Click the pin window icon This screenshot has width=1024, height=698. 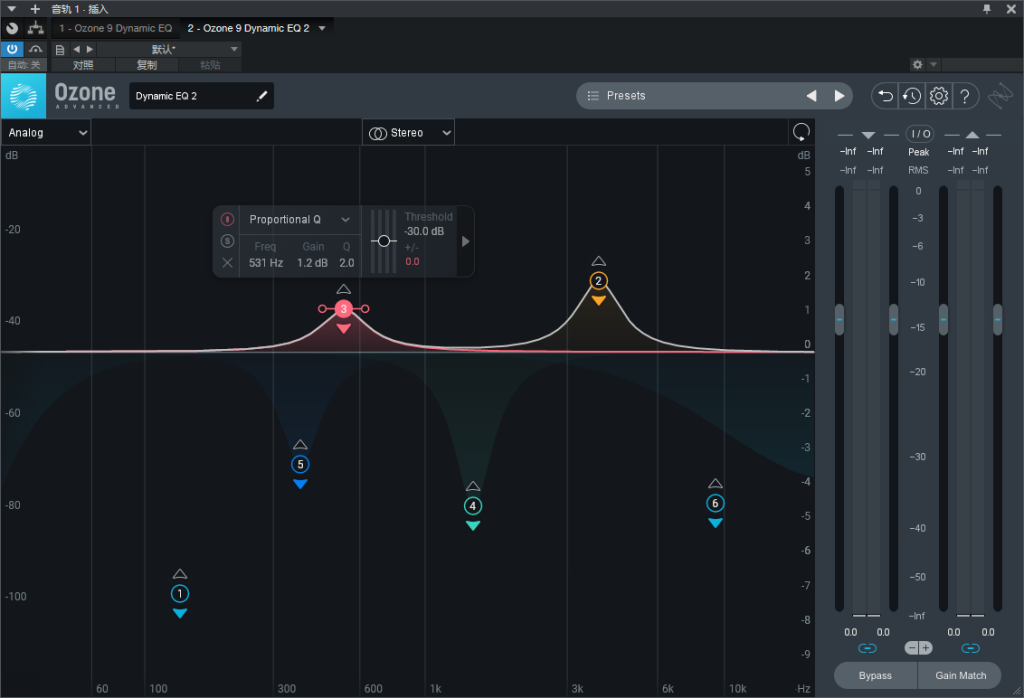pos(987,8)
